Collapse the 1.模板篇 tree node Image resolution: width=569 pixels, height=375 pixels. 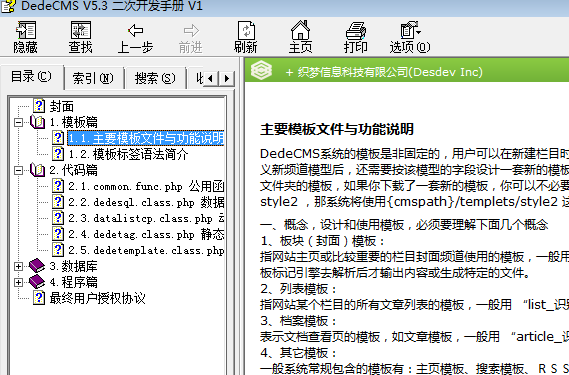18,122
